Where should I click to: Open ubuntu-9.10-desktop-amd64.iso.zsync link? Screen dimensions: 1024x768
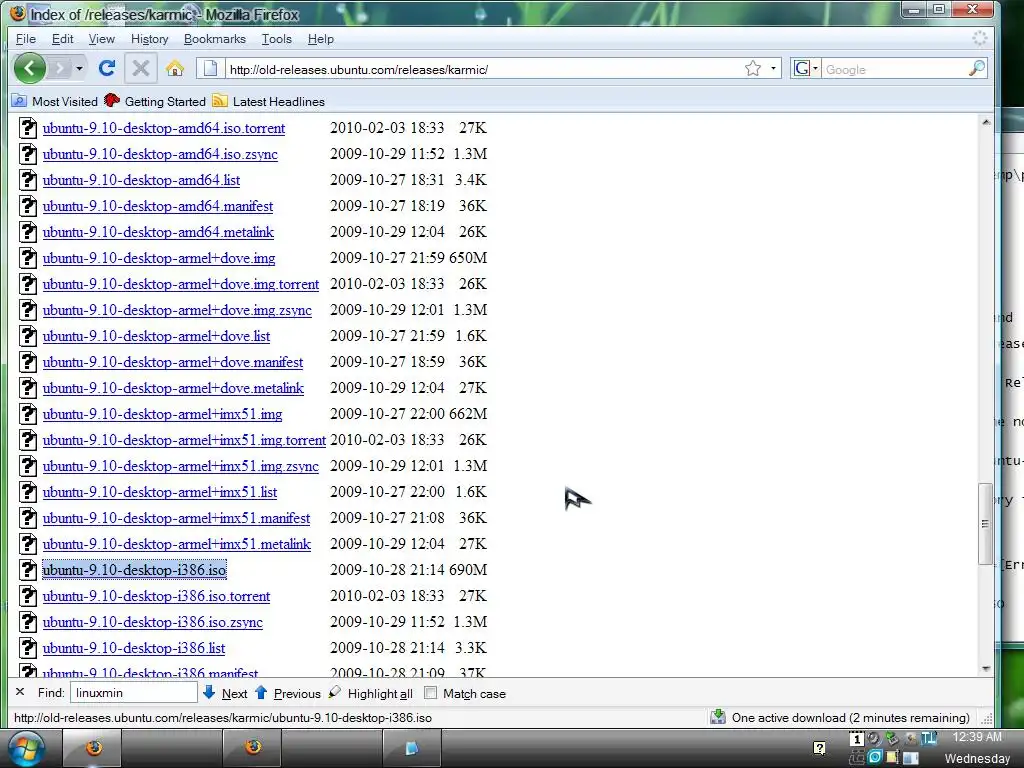(160, 154)
